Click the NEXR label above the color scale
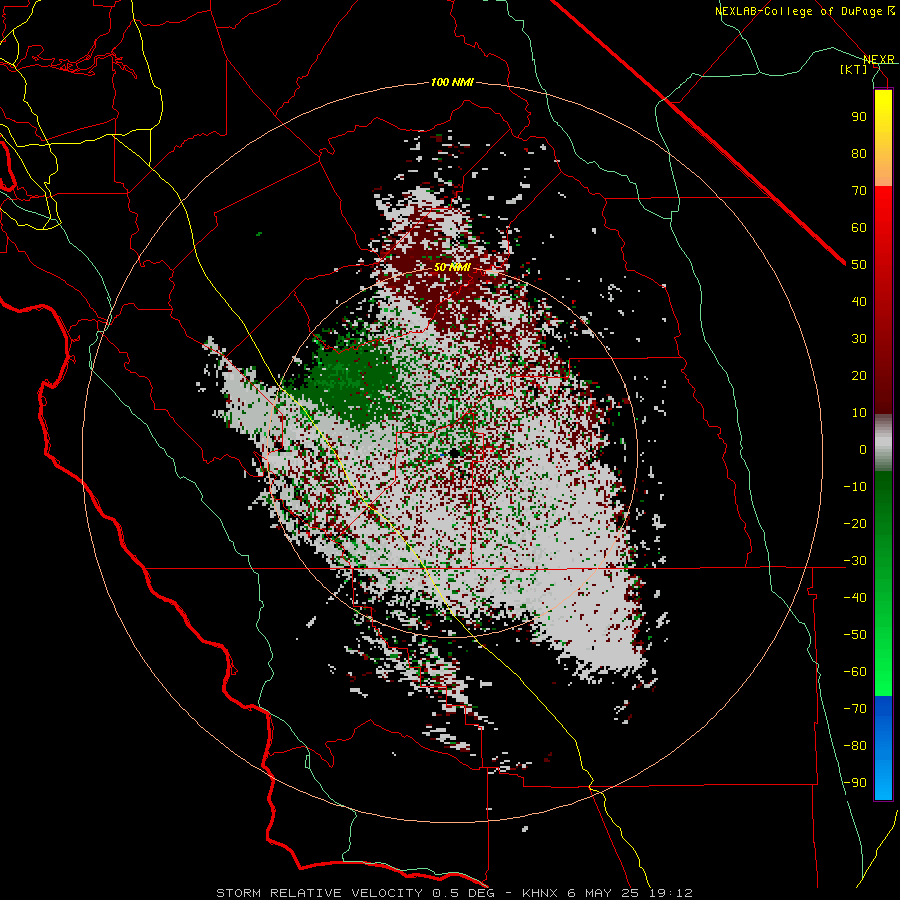The image size is (900, 900). pyautogui.click(x=878, y=59)
